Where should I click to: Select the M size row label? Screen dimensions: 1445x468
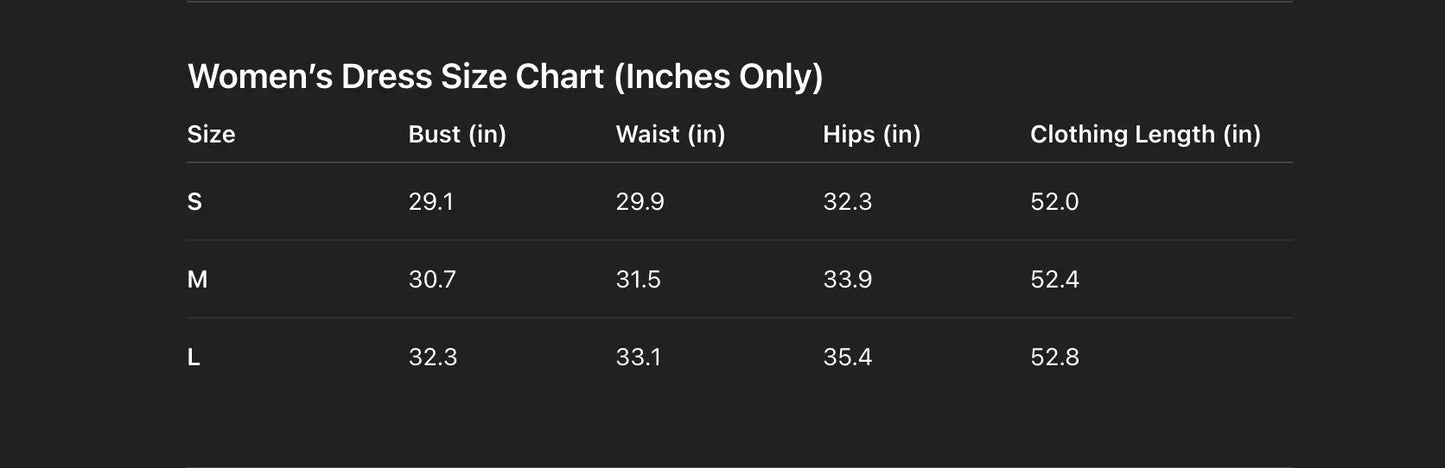click(197, 280)
